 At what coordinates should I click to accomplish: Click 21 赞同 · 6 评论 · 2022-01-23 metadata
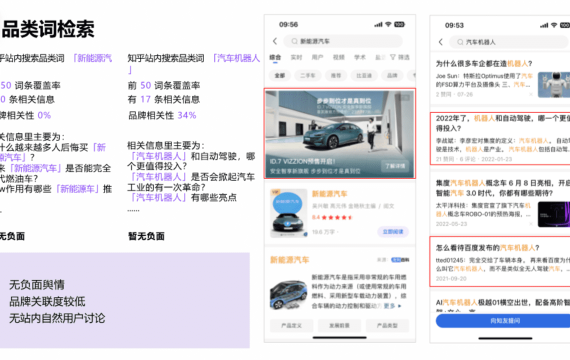pos(474,159)
